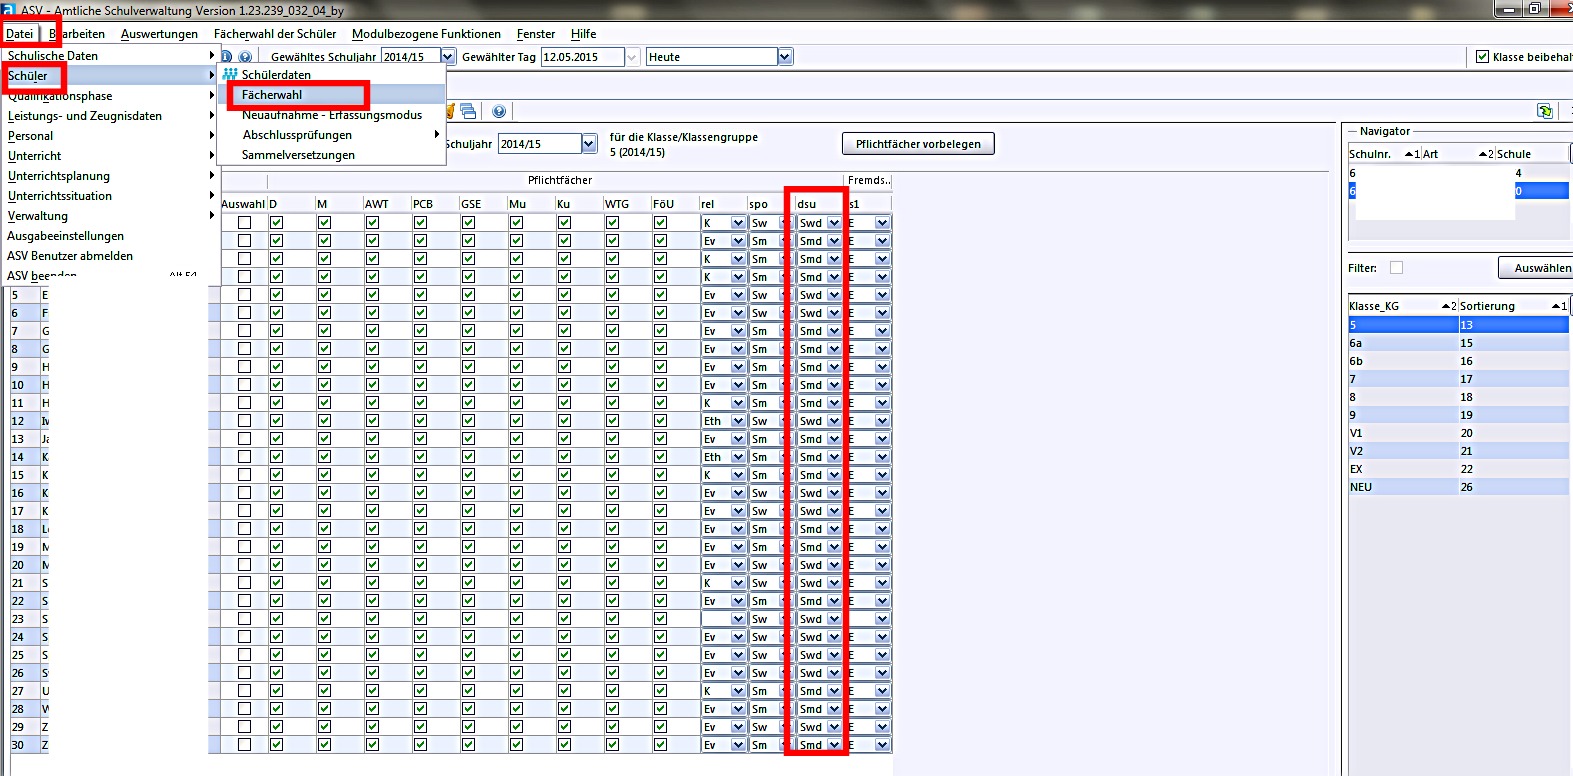This screenshot has height=776, width=1573.
Task: Click the Pflichtfächer vorbelegen button
Action: 918,144
